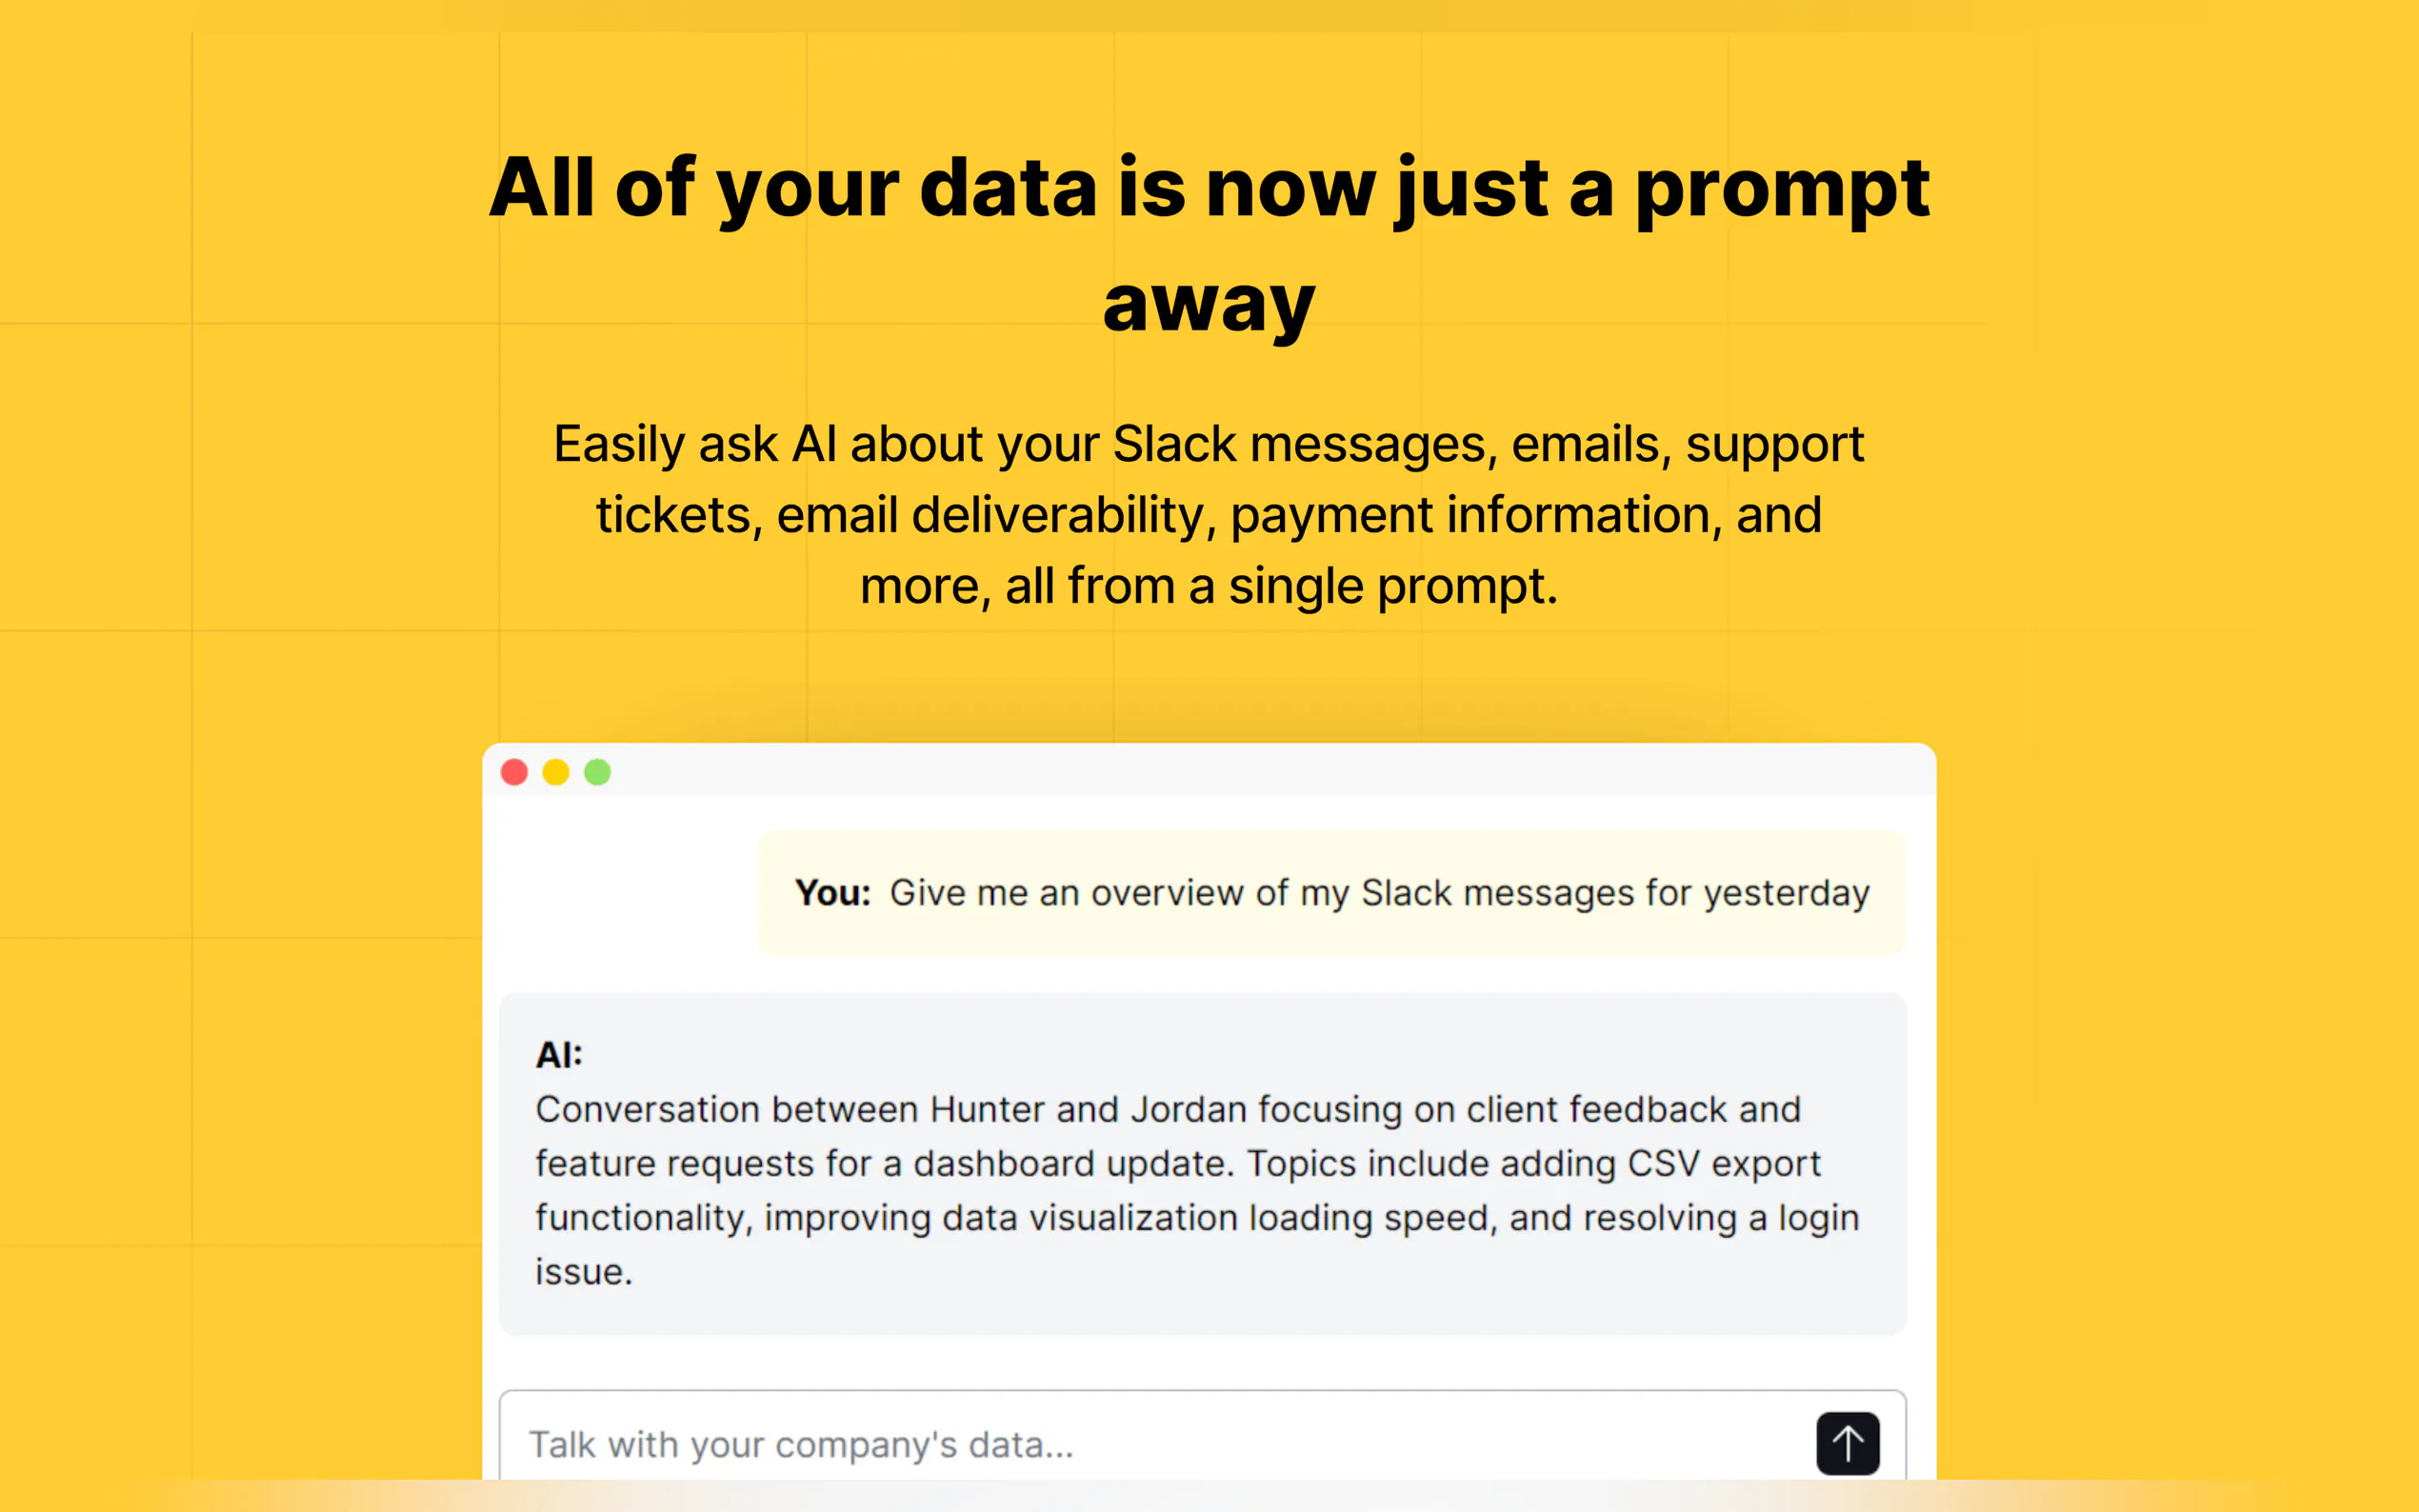Click the word "issue." ending the AI reply
The width and height of the screenshot is (2419, 1512).
[583, 1272]
